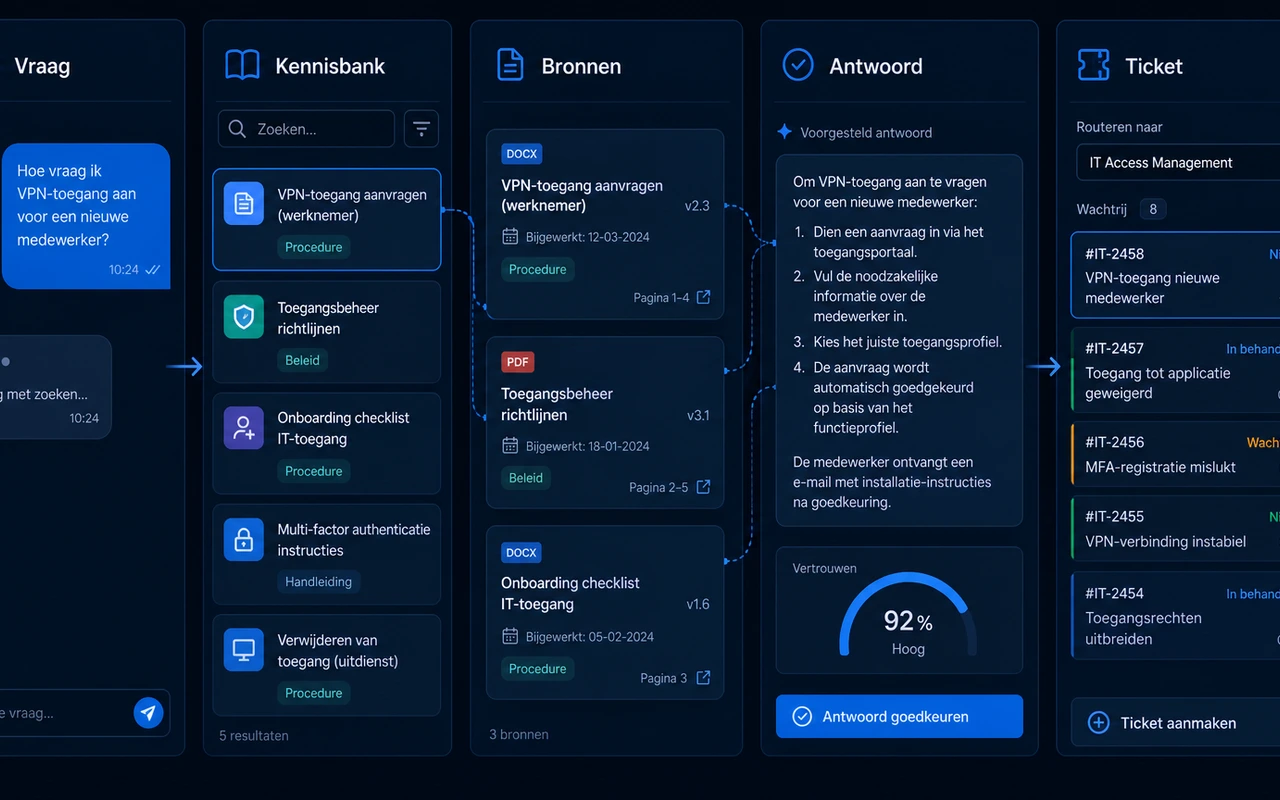
Task: Click the sparkle icon beside Voorgesteld antwoord
Action: 785,132
